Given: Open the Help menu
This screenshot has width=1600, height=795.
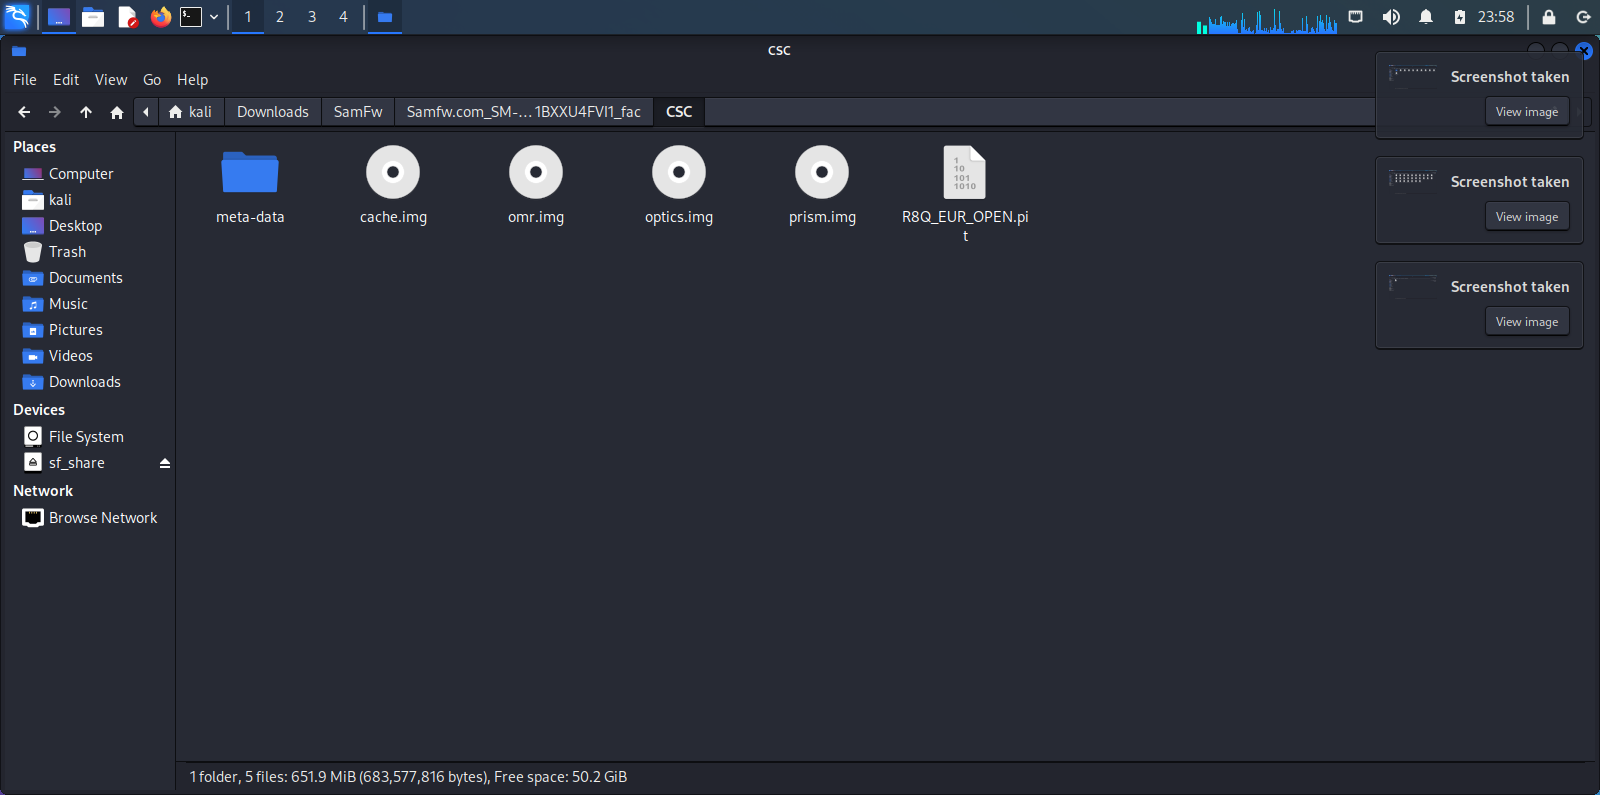Looking at the screenshot, I should click(193, 80).
